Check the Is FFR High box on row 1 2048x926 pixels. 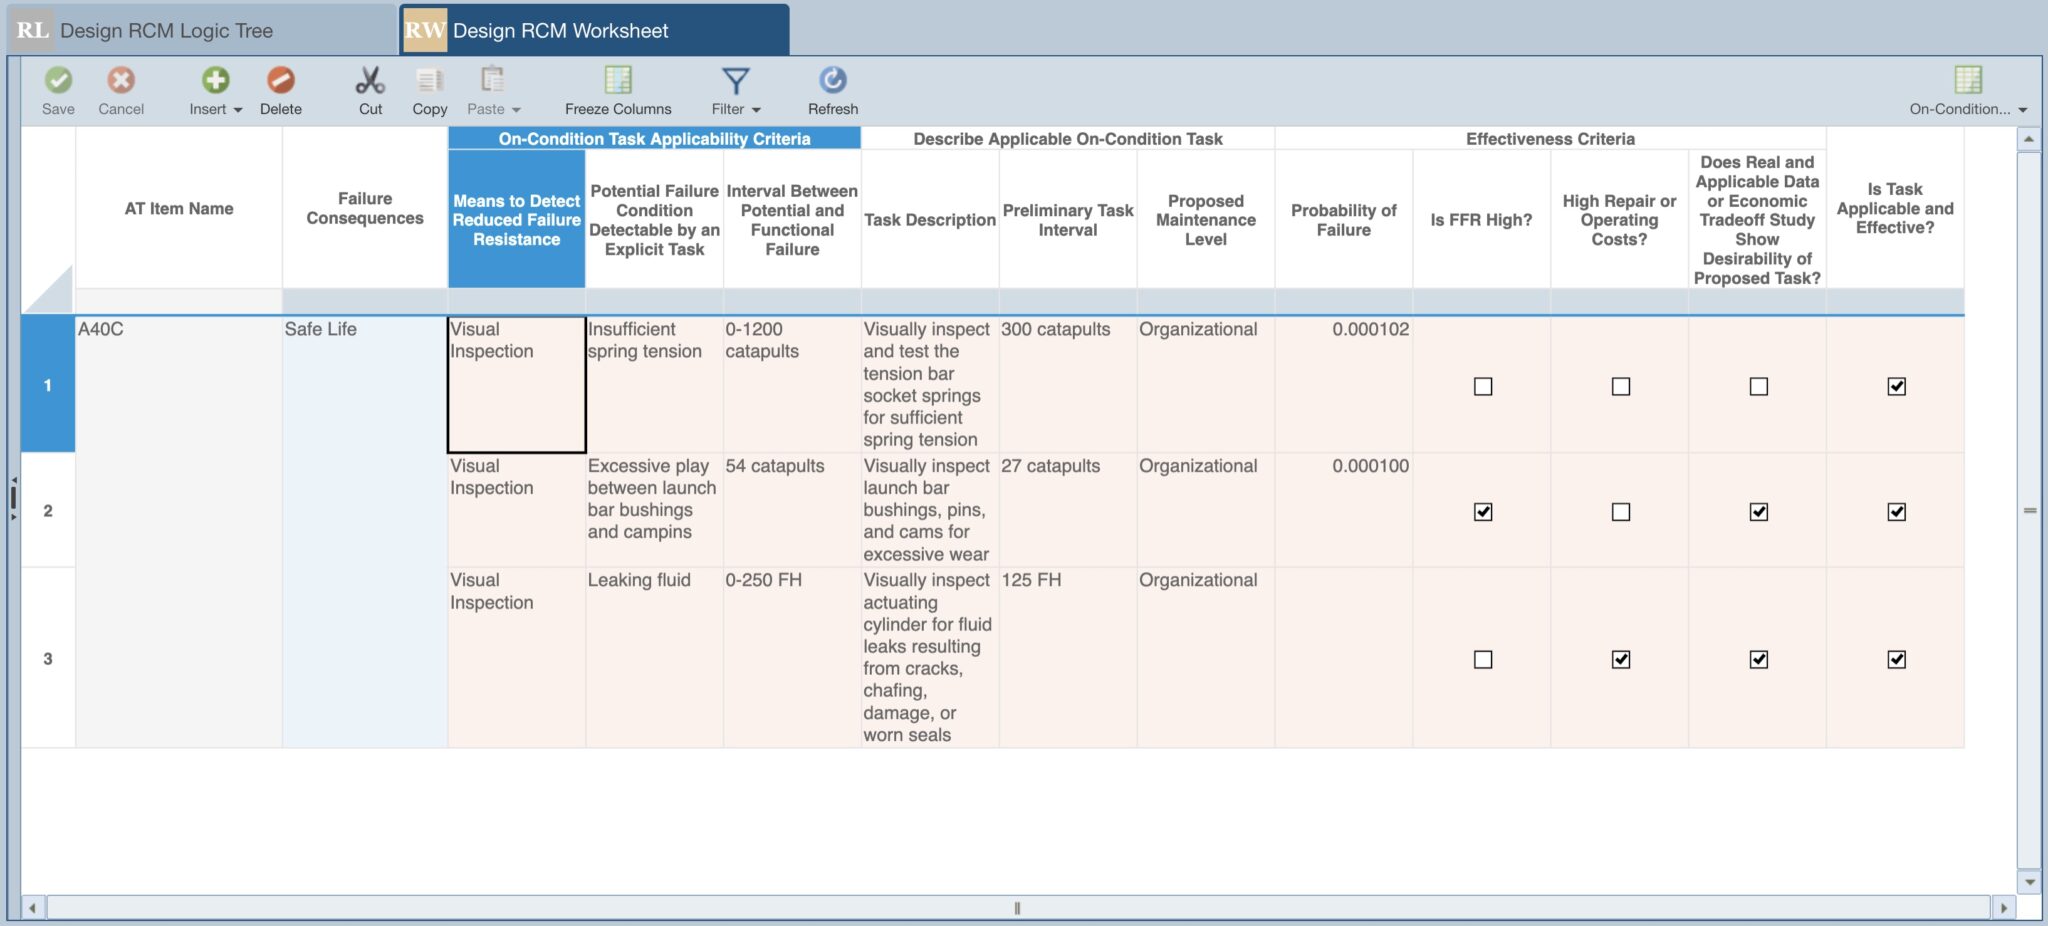(x=1482, y=386)
